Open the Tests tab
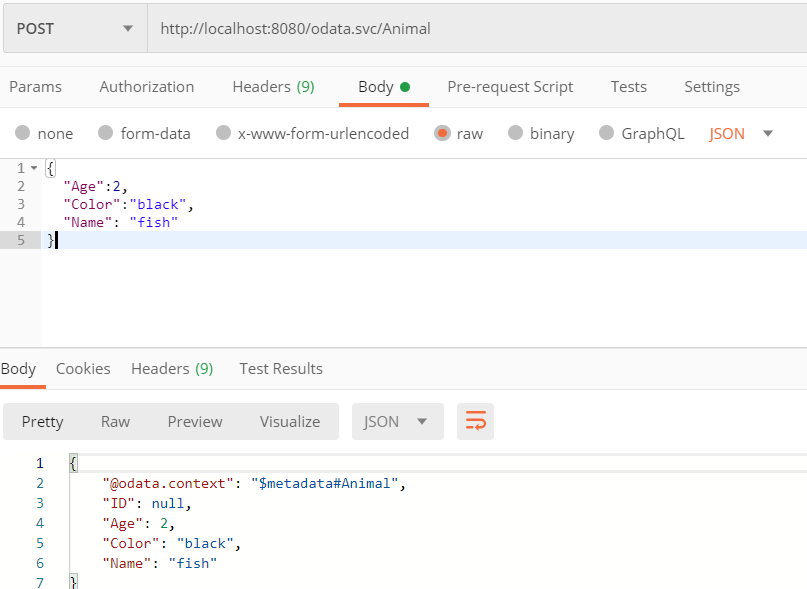807x589 pixels. pyautogui.click(x=628, y=86)
